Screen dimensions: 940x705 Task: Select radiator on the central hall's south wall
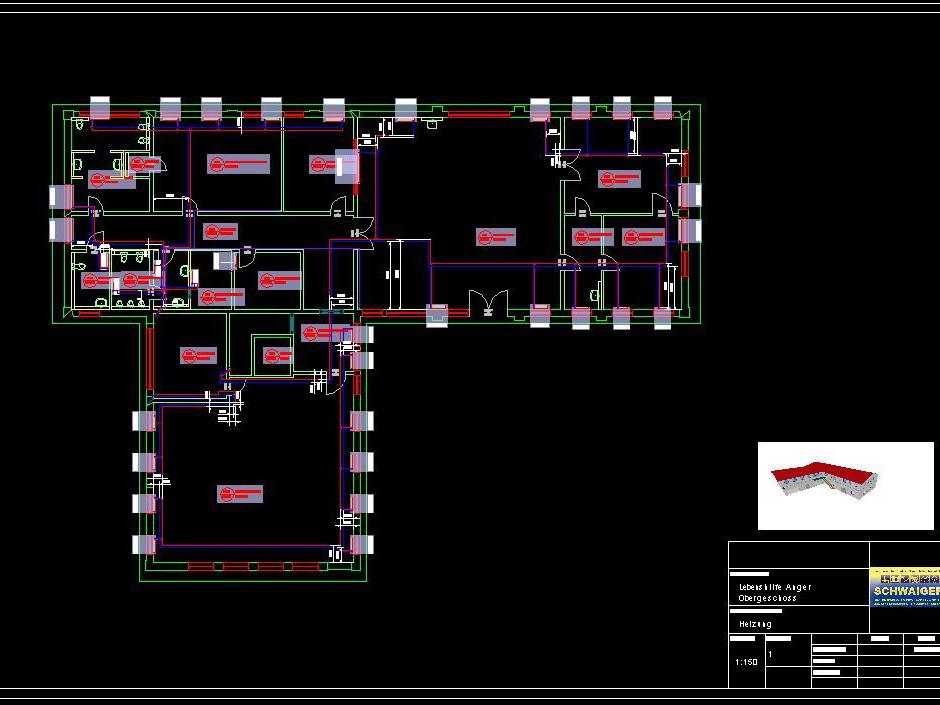point(437,317)
